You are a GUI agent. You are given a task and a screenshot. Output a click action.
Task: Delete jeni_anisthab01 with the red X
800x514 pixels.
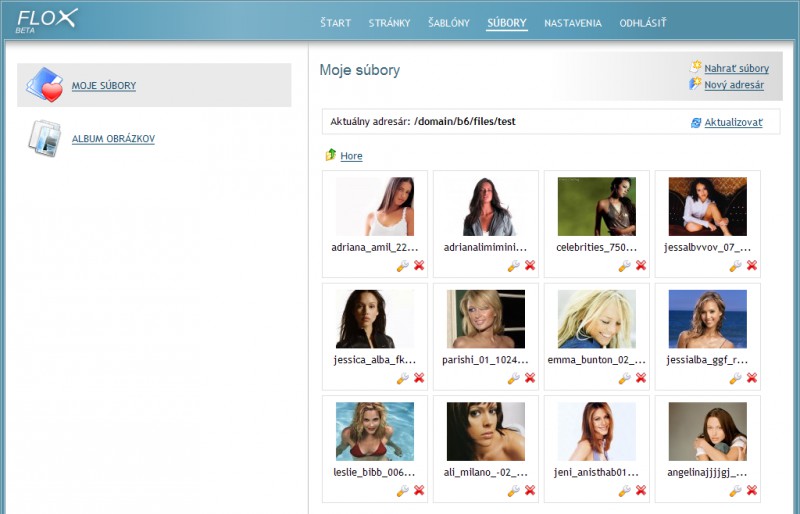click(x=641, y=491)
